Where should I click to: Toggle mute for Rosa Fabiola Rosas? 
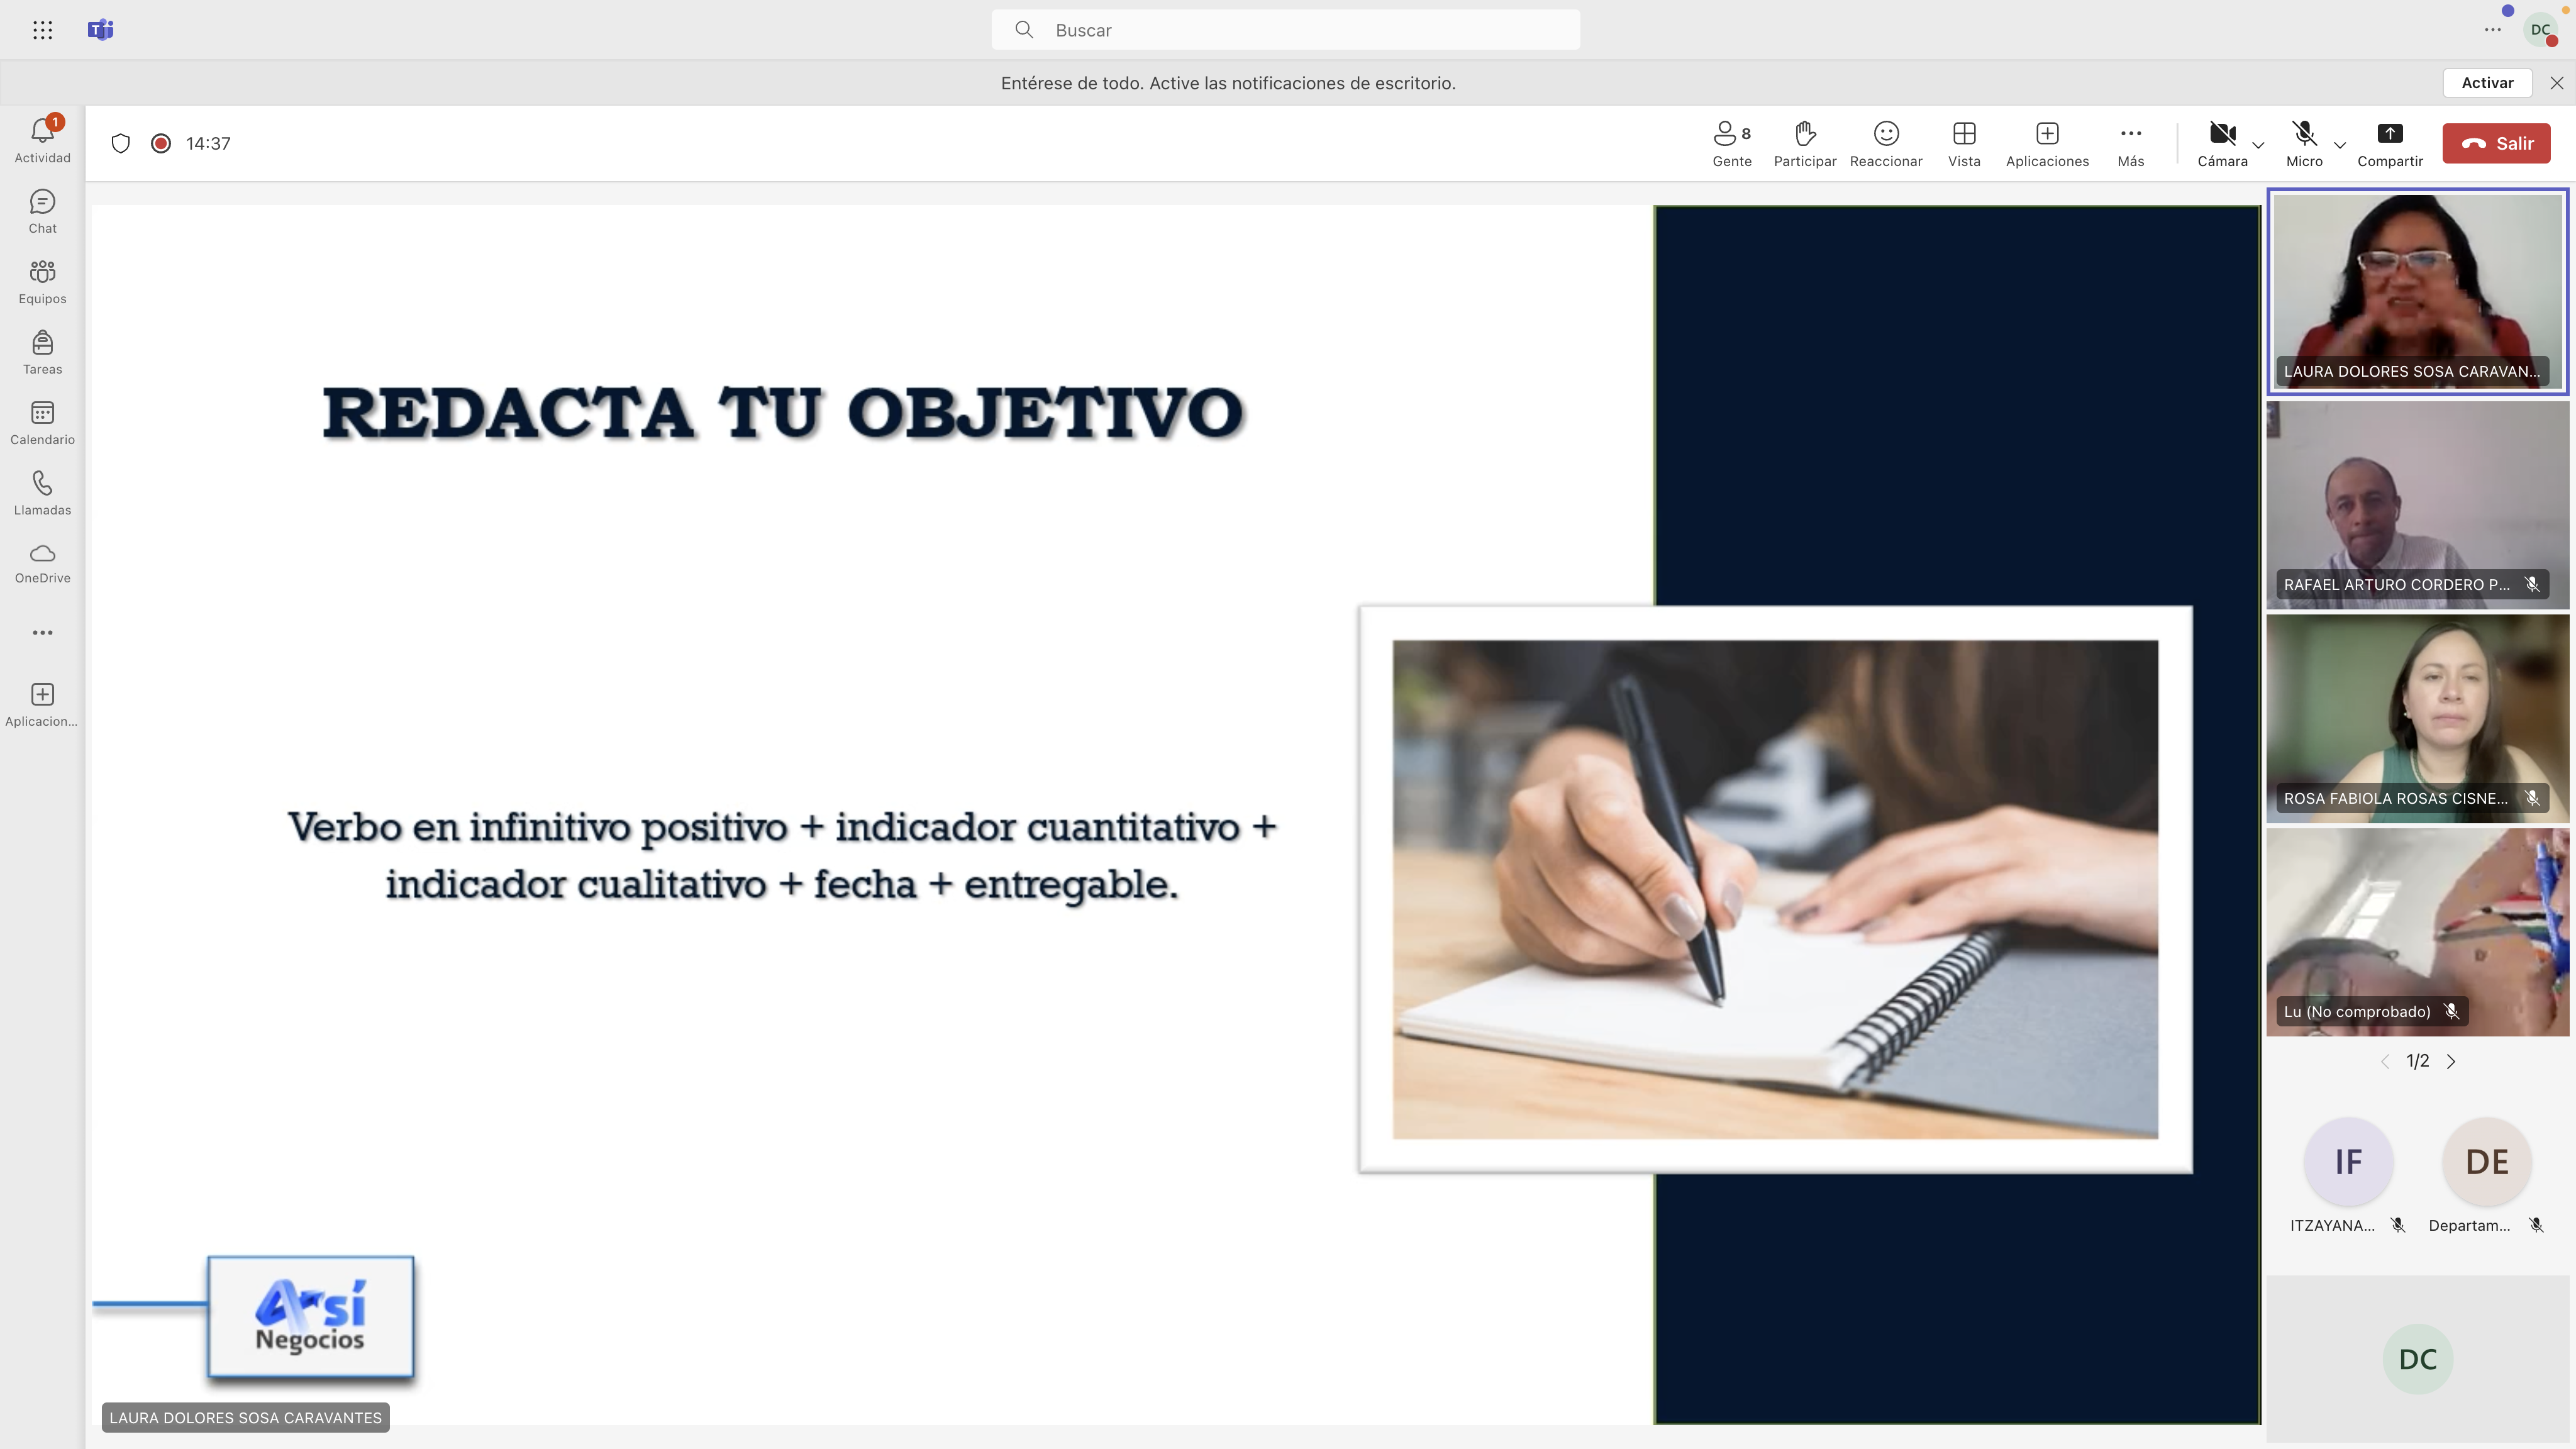coord(2533,798)
